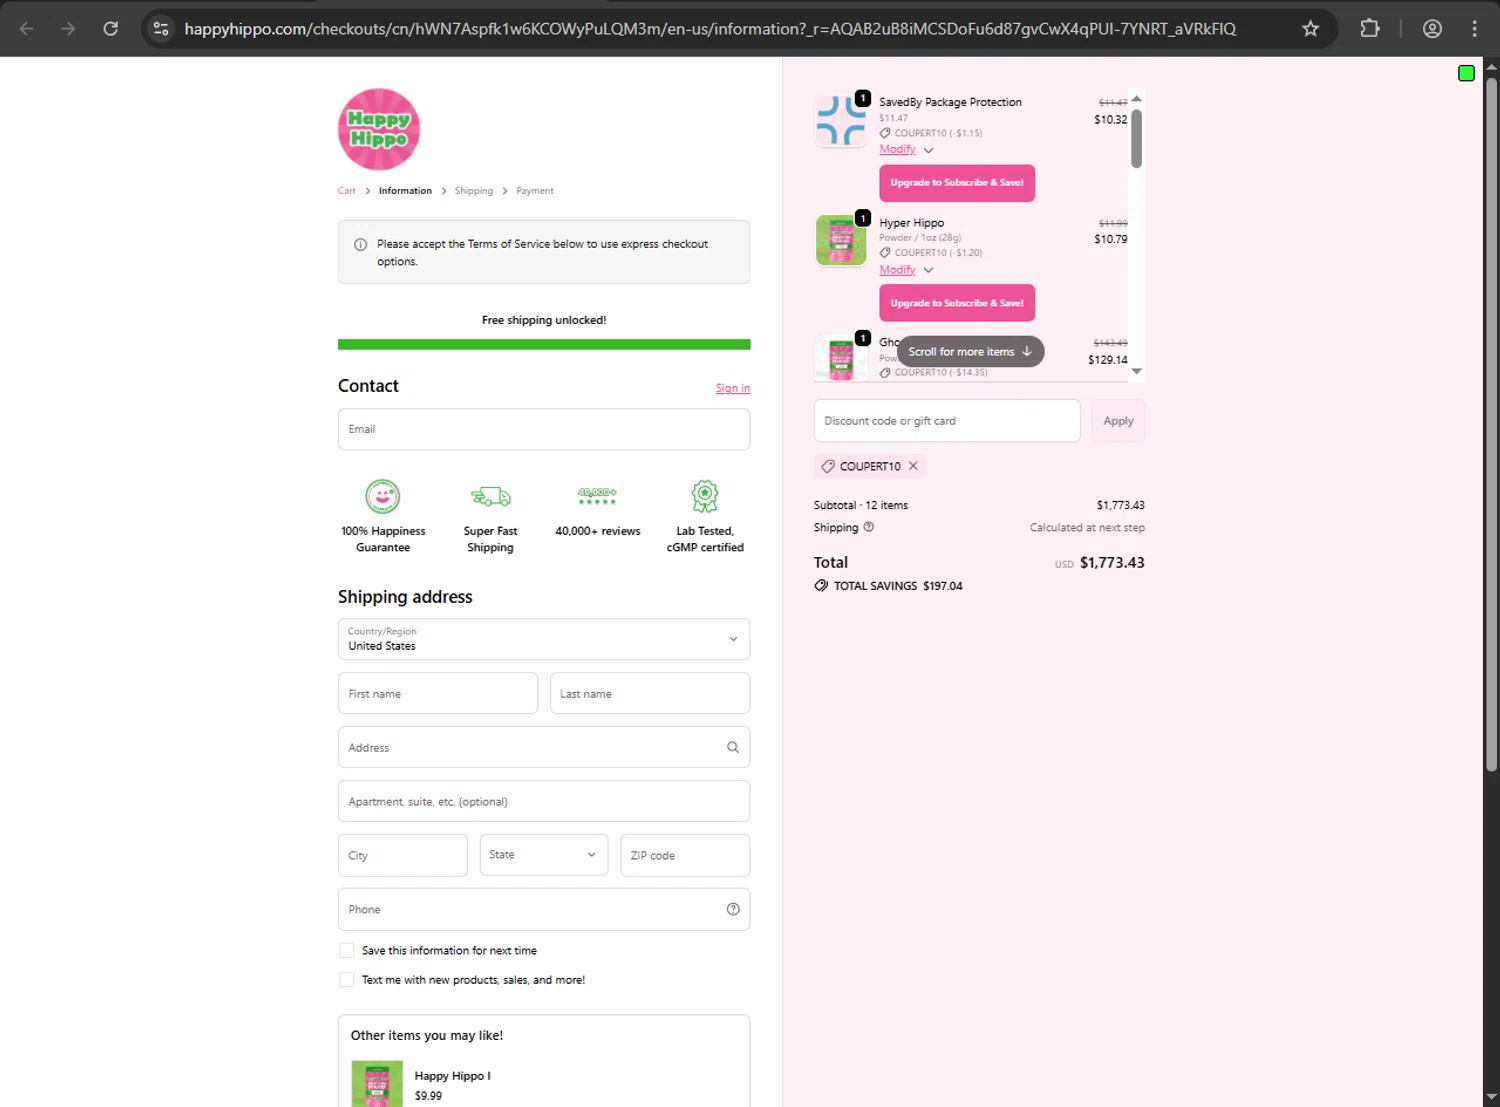Click the Total Savings tag icon
The image size is (1500, 1107).
pyautogui.click(x=821, y=586)
